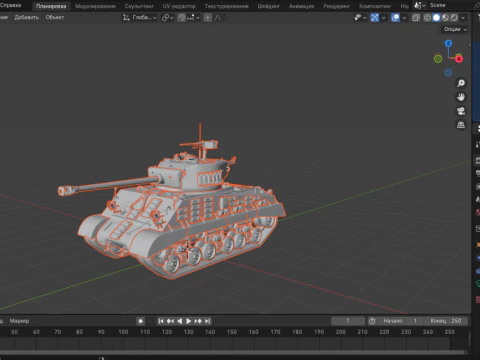
Task: Toggle viewport overlays button
Action: [395, 18]
